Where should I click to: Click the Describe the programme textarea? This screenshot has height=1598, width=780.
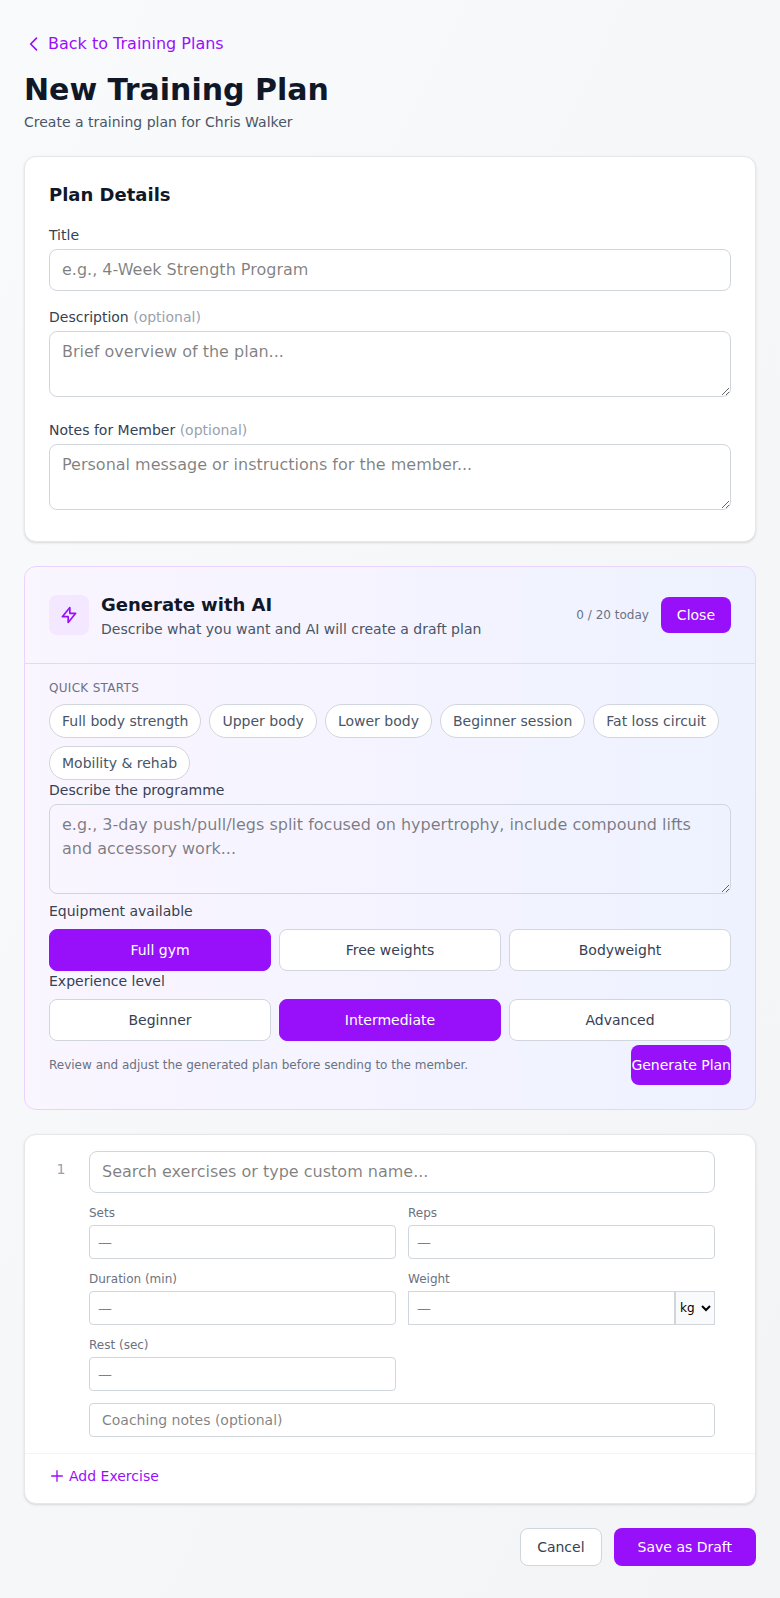(x=389, y=848)
